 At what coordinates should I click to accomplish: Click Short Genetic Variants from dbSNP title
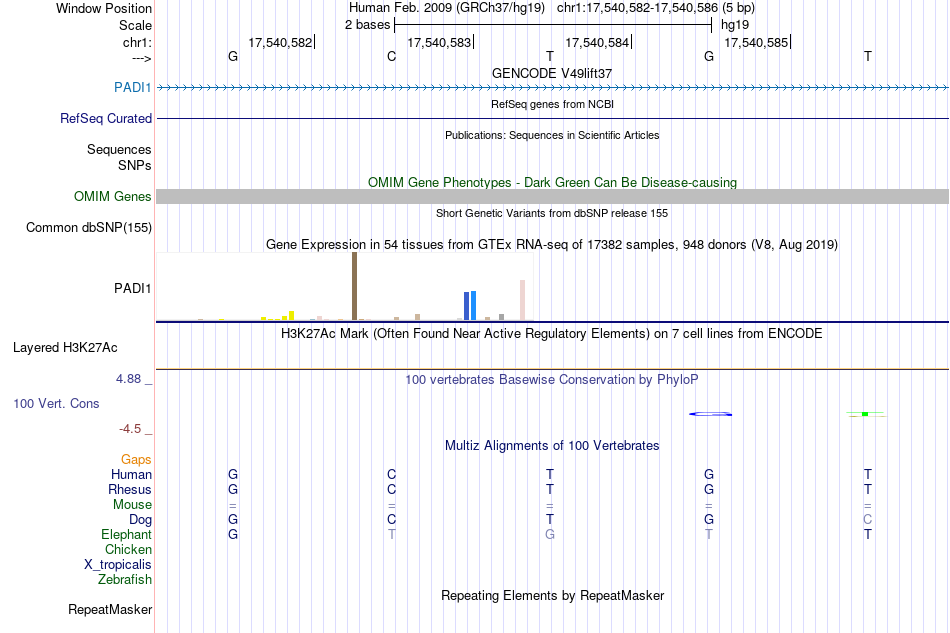552,213
